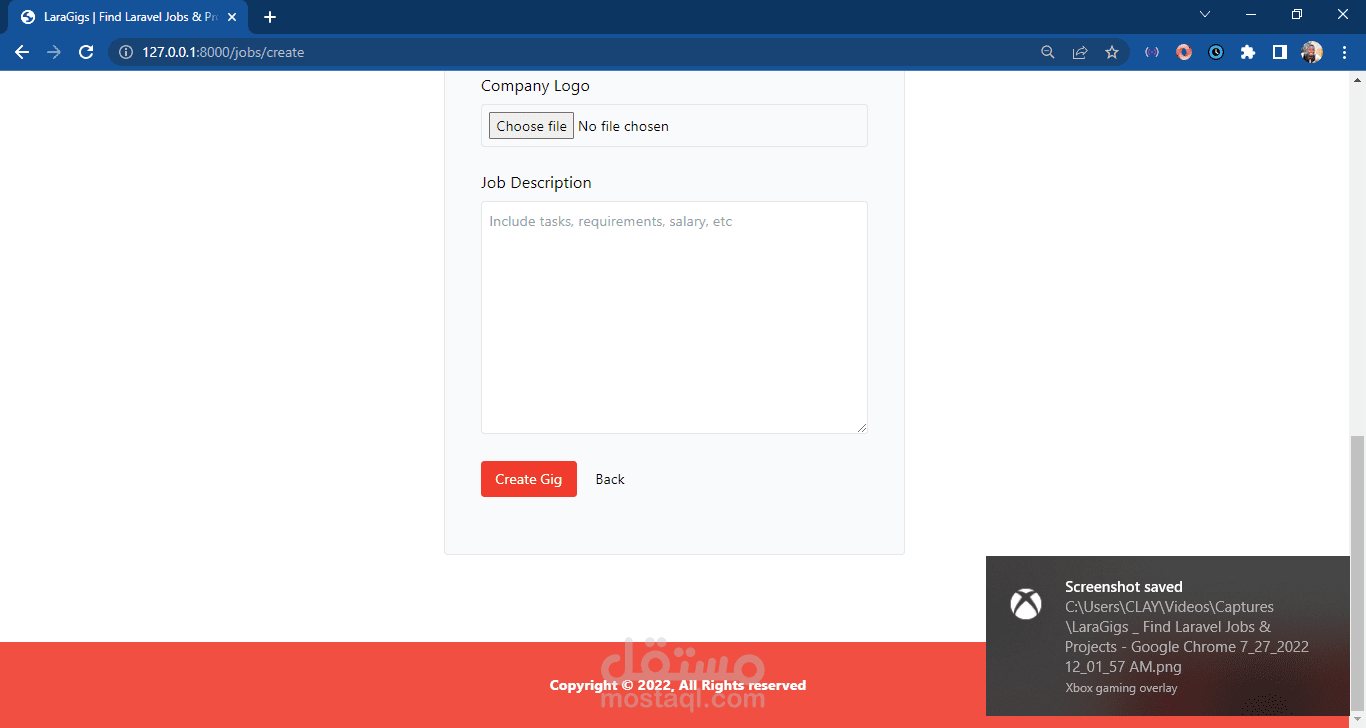Open the Screenshot saved notification
This screenshot has height=728, width=1366.
(x=1168, y=636)
